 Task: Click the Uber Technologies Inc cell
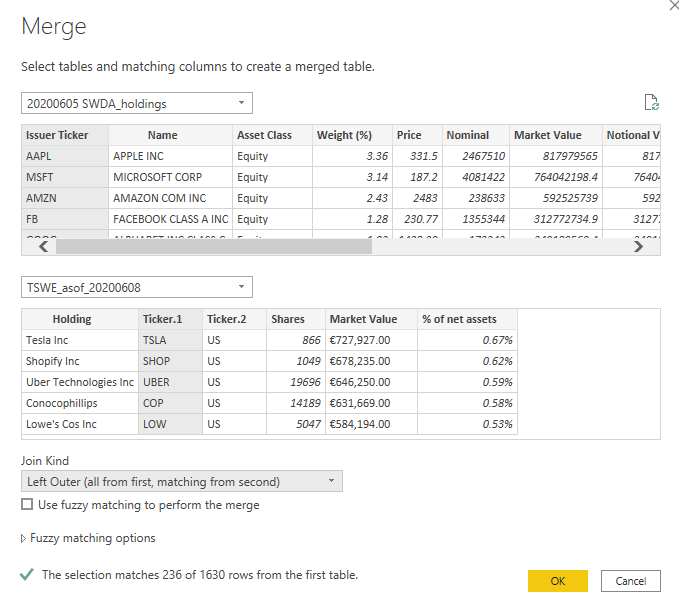80,382
